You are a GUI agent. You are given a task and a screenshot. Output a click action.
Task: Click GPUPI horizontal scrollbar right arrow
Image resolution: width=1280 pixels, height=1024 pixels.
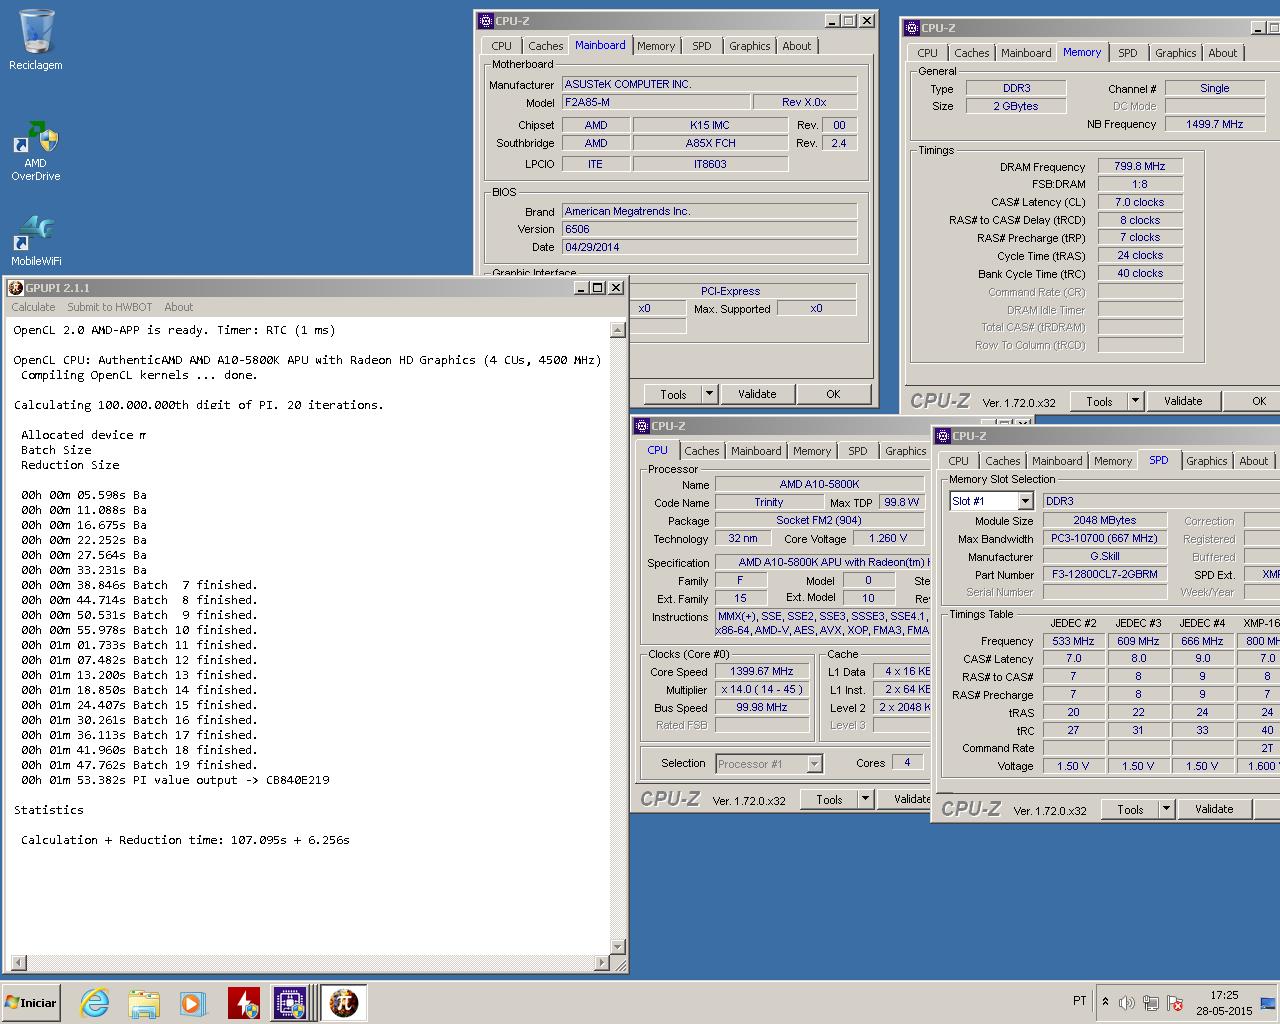point(602,963)
